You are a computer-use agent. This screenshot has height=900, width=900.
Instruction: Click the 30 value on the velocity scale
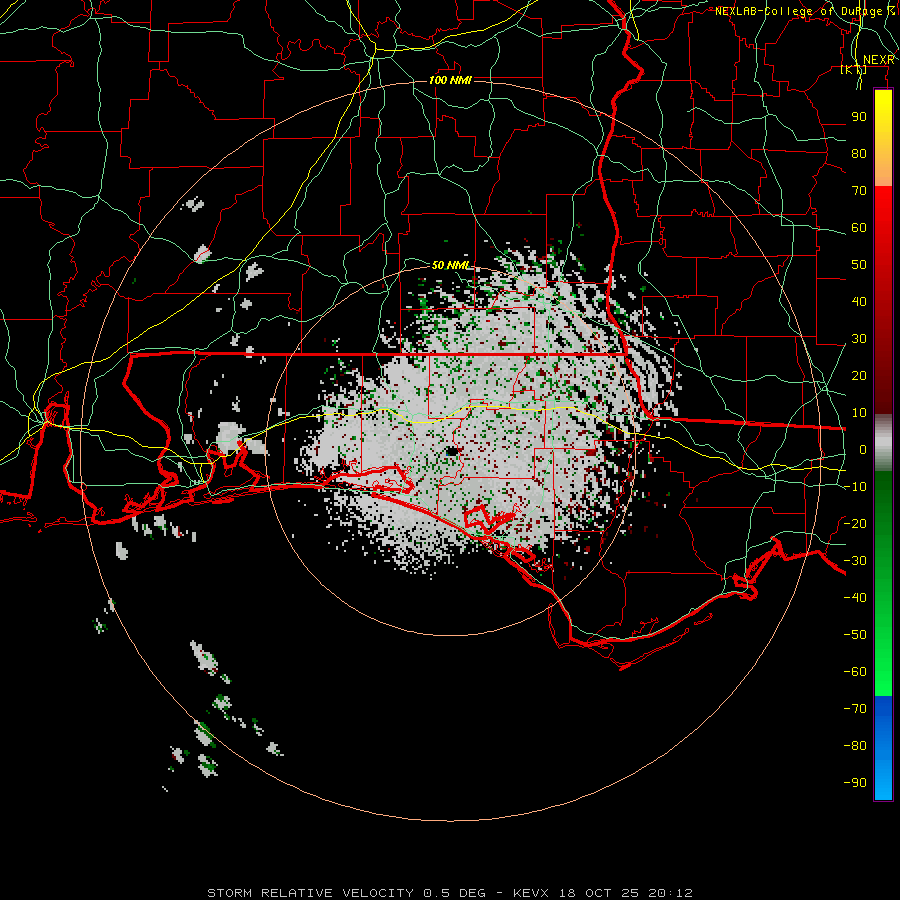[x=859, y=339]
